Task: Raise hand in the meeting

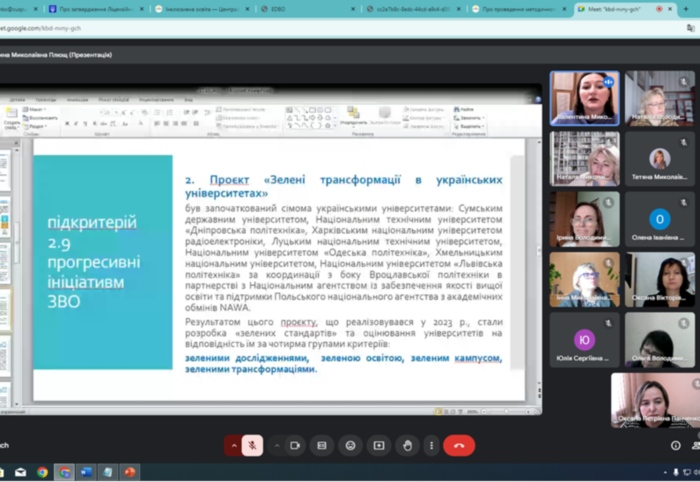Action: click(406, 445)
